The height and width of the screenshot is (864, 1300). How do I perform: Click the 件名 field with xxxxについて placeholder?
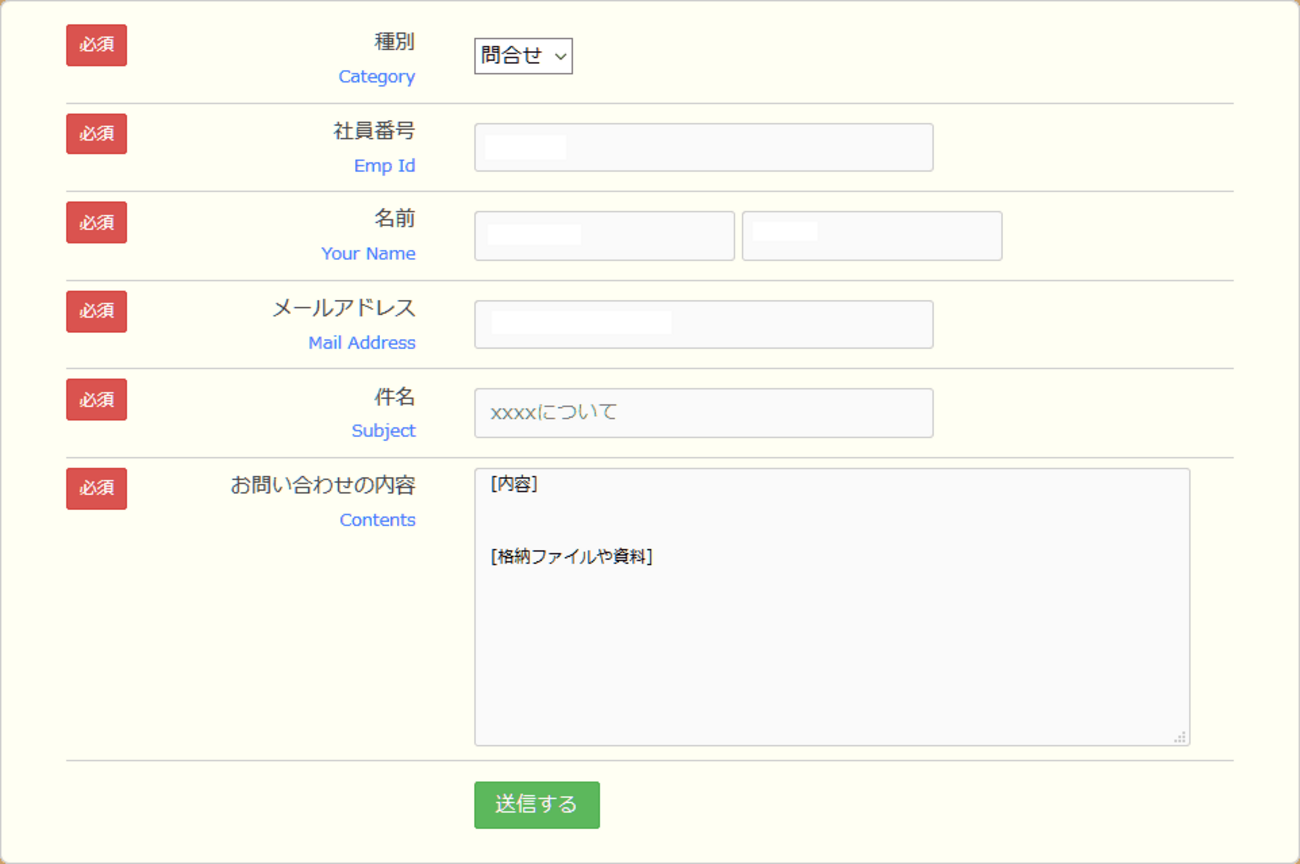703,413
